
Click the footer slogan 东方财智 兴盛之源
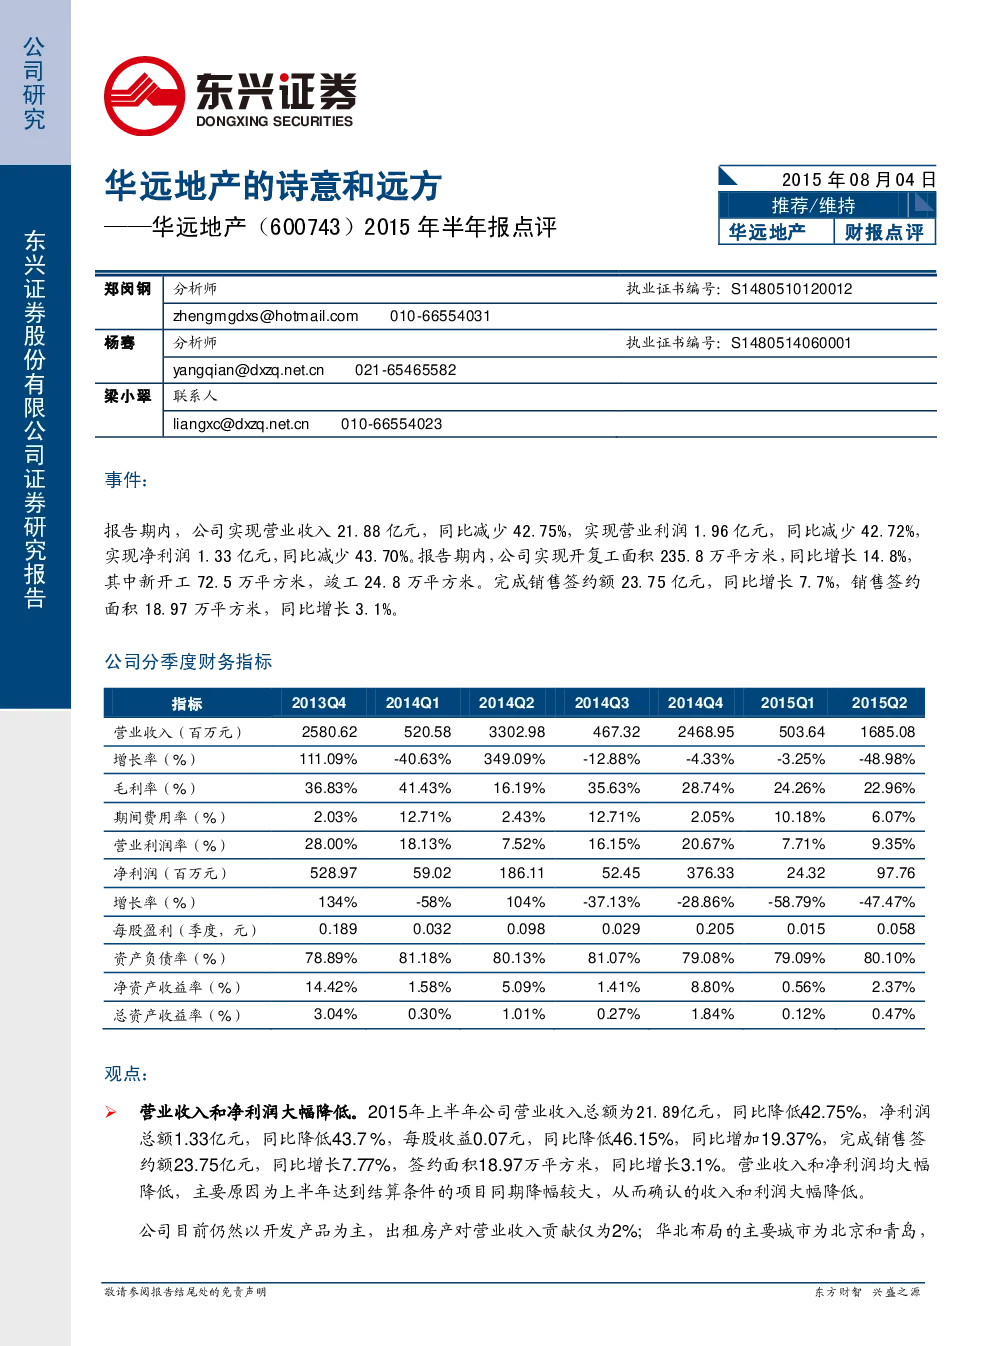pos(867,1292)
